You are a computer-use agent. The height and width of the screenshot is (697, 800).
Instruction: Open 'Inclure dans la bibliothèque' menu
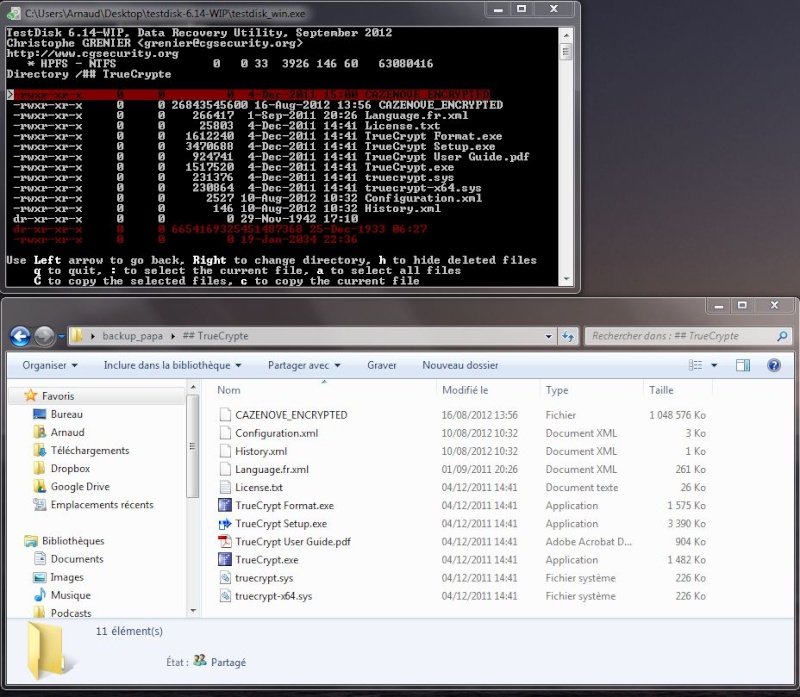(172, 365)
